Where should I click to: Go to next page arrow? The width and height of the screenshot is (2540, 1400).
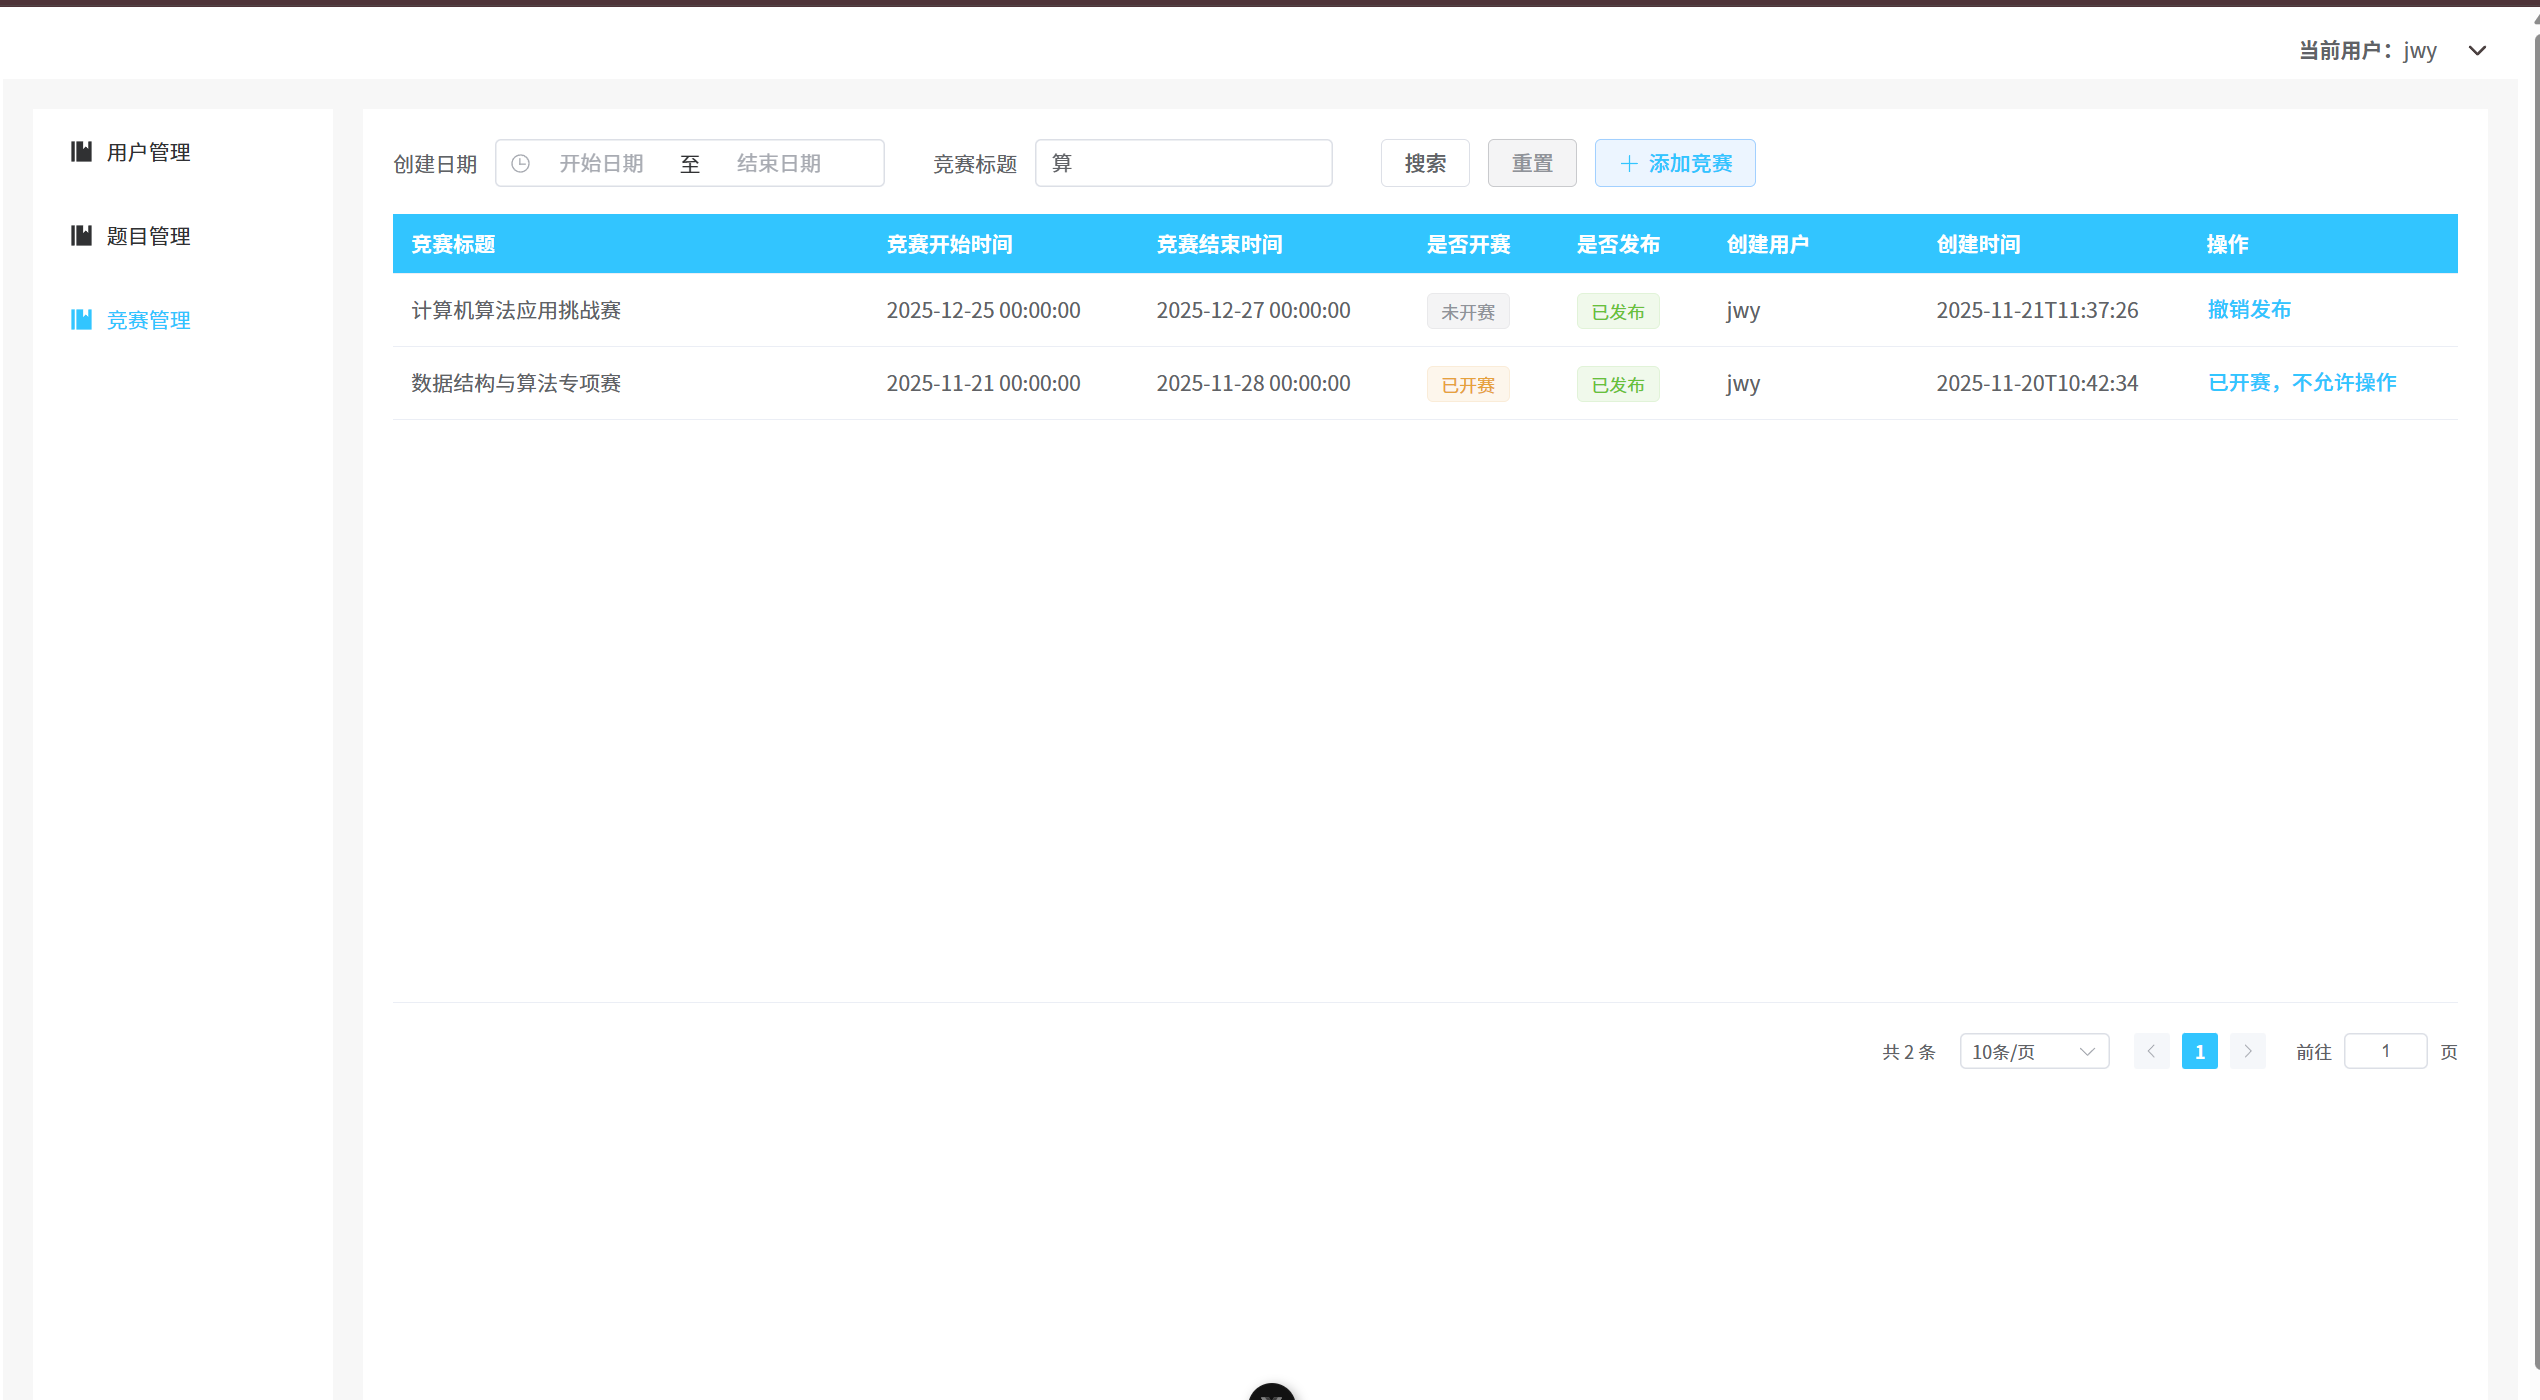tap(2247, 1052)
